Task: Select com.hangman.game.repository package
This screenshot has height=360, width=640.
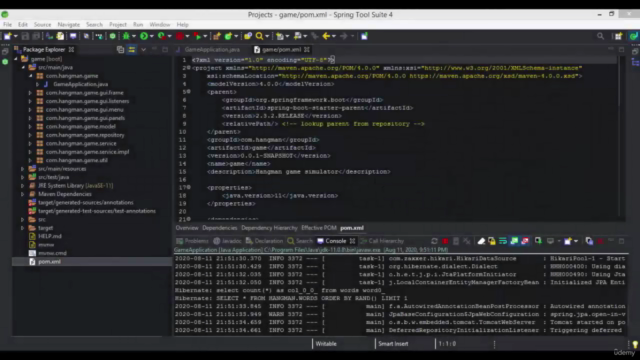Action: [x=85, y=135]
